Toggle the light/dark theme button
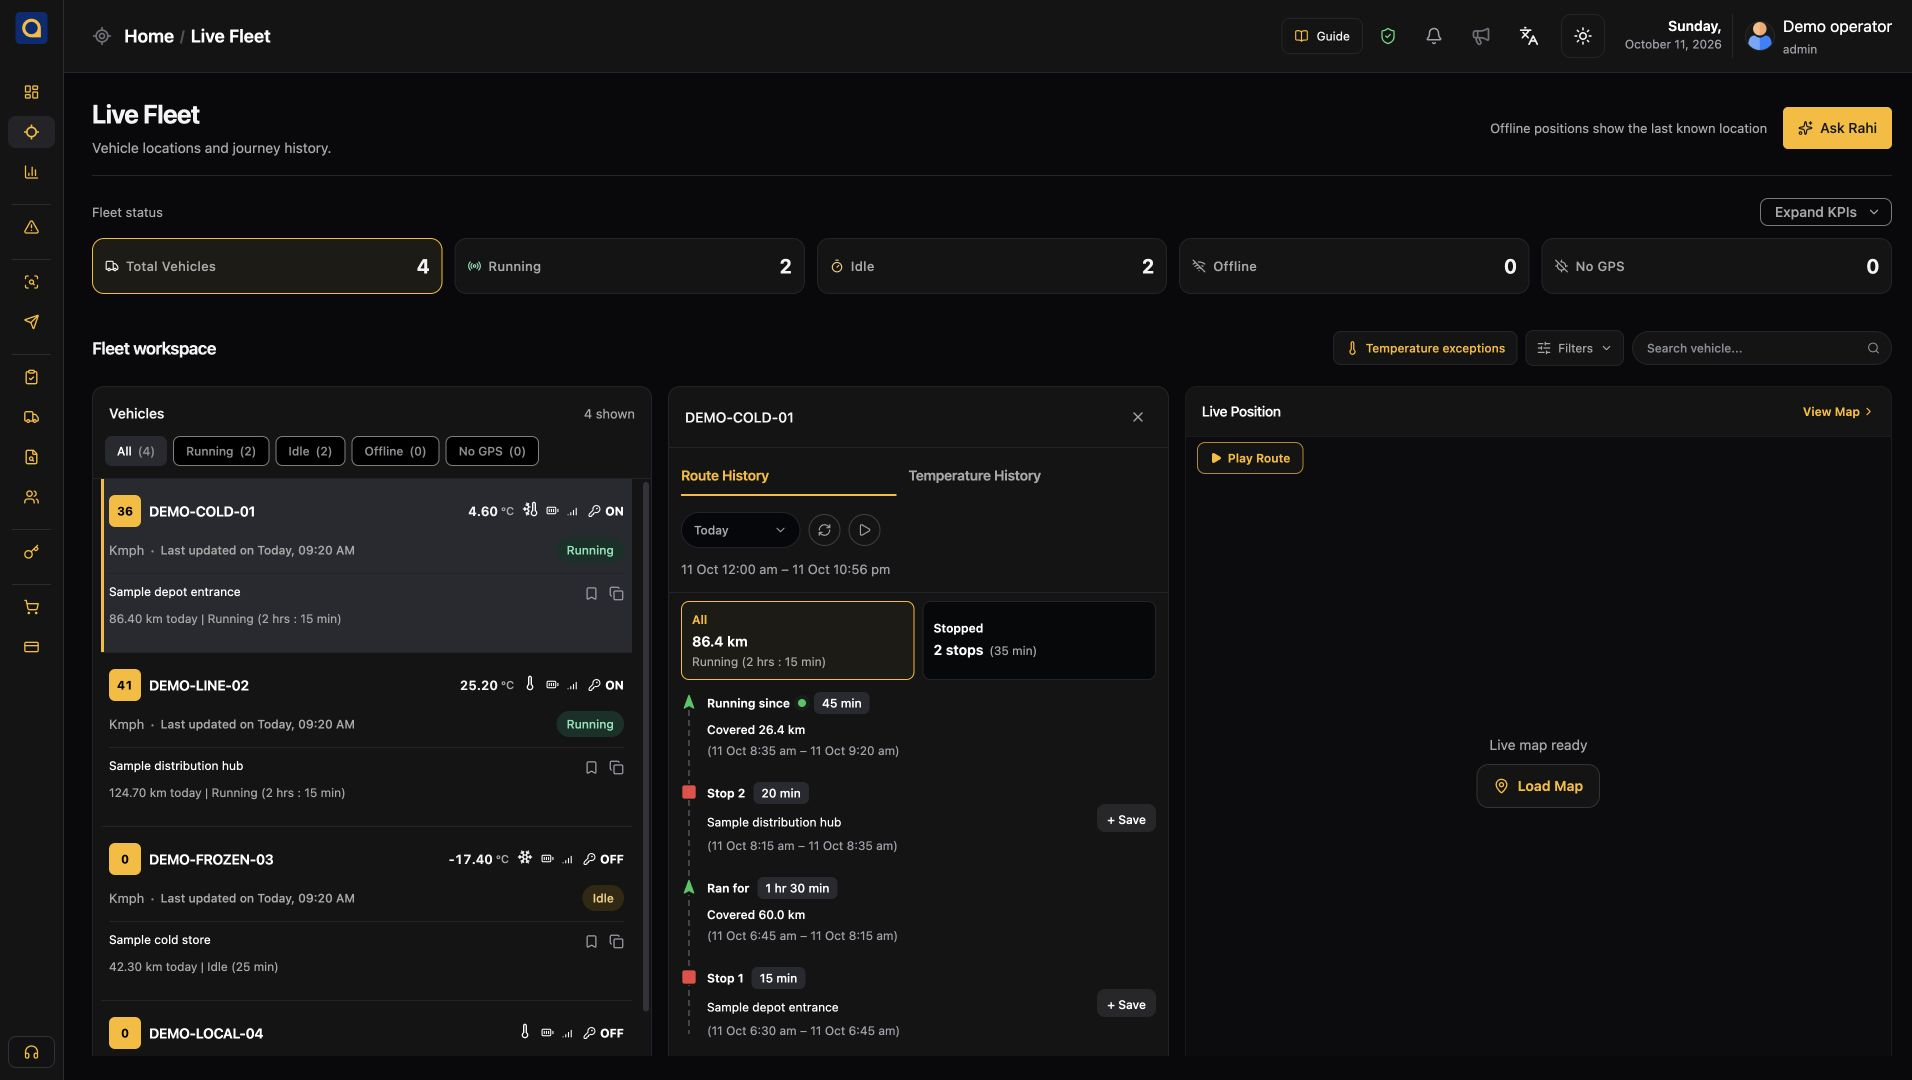1912x1080 pixels. (1582, 36)
